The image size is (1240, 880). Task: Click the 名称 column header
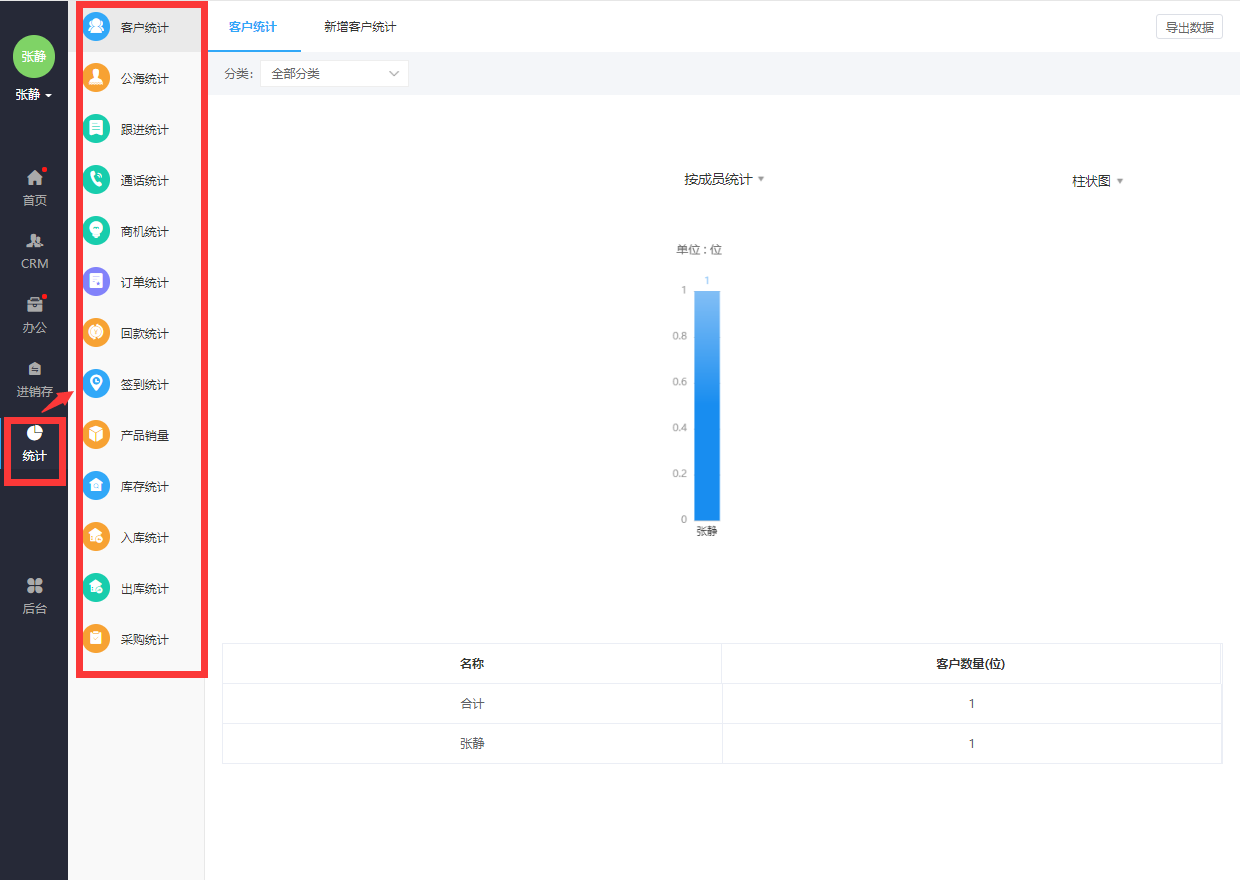(x=472, y=664)
